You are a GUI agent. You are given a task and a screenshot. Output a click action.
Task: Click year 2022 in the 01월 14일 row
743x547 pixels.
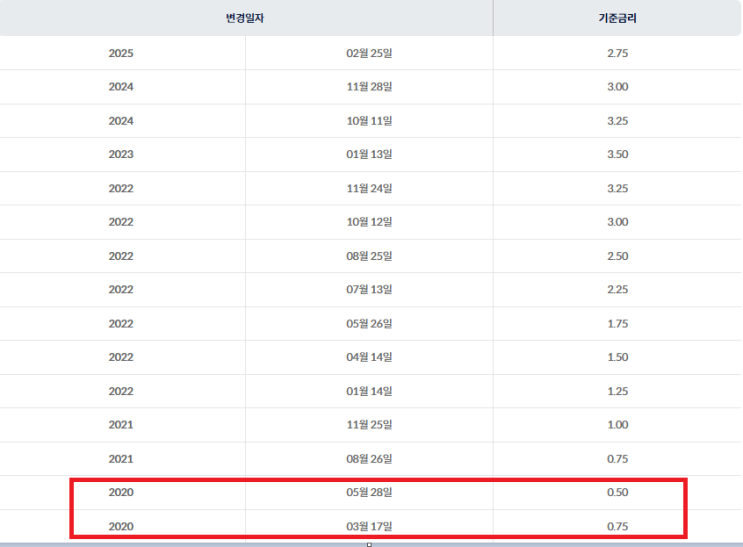(121, 391)
